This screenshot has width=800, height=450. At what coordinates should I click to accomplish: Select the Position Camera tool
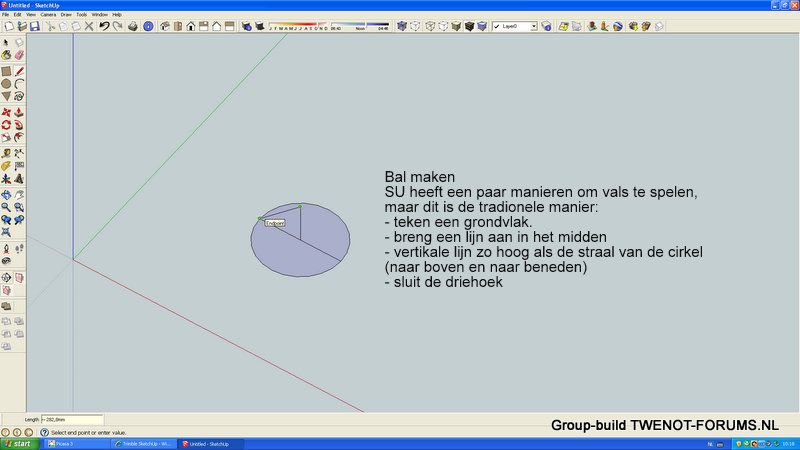6,249
